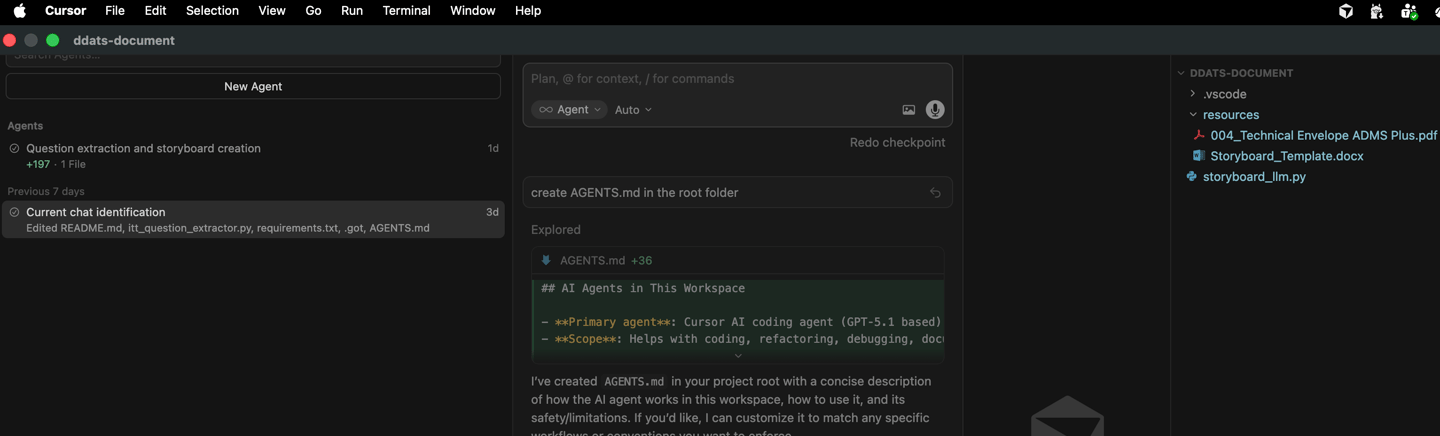Click the New Agent button
This screenshot has height=436, width=1440.
(x=253, y=87)
